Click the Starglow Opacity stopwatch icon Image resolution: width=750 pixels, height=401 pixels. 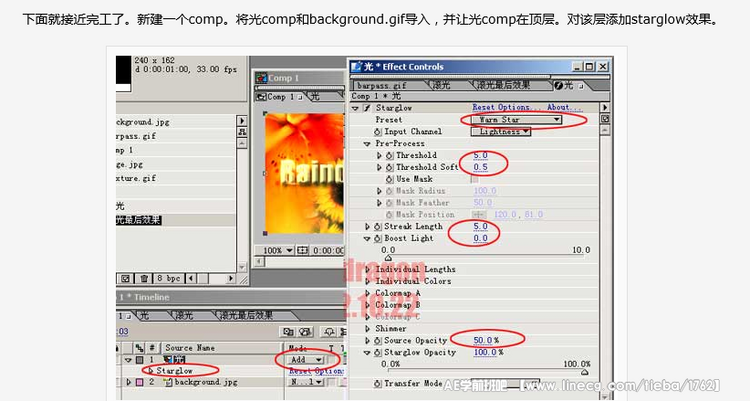tap(377, 353)
